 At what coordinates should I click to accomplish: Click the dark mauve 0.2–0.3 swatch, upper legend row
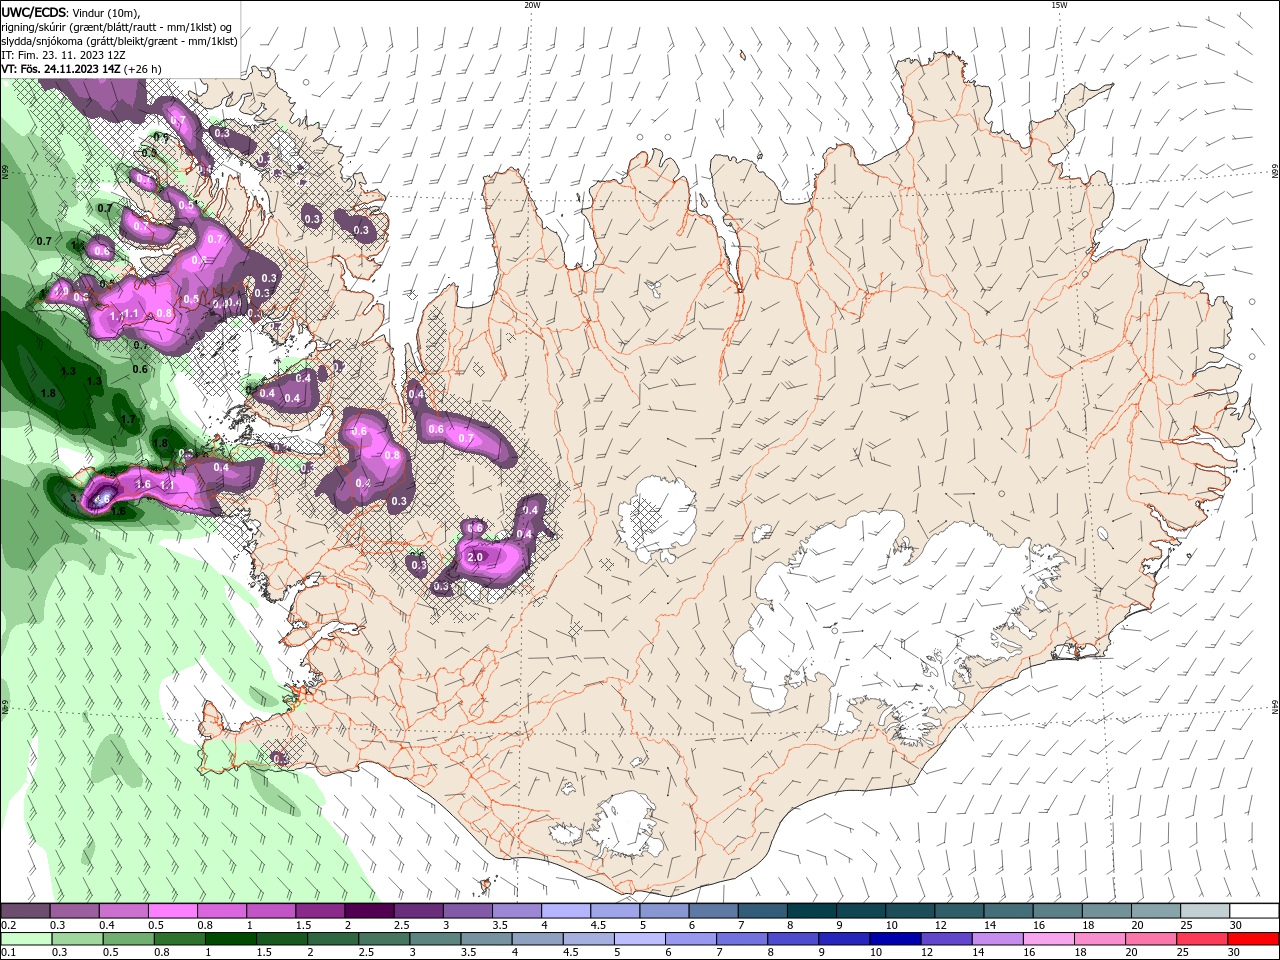pos(26,911)
